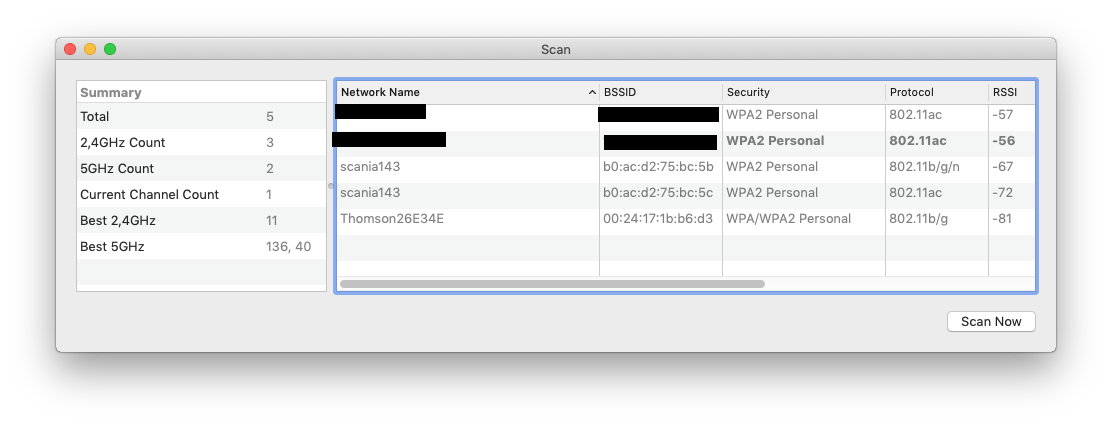The image size is (1112, 426).
Task: Select the 2,4GHz Count summary row
Action: [201, 142]
